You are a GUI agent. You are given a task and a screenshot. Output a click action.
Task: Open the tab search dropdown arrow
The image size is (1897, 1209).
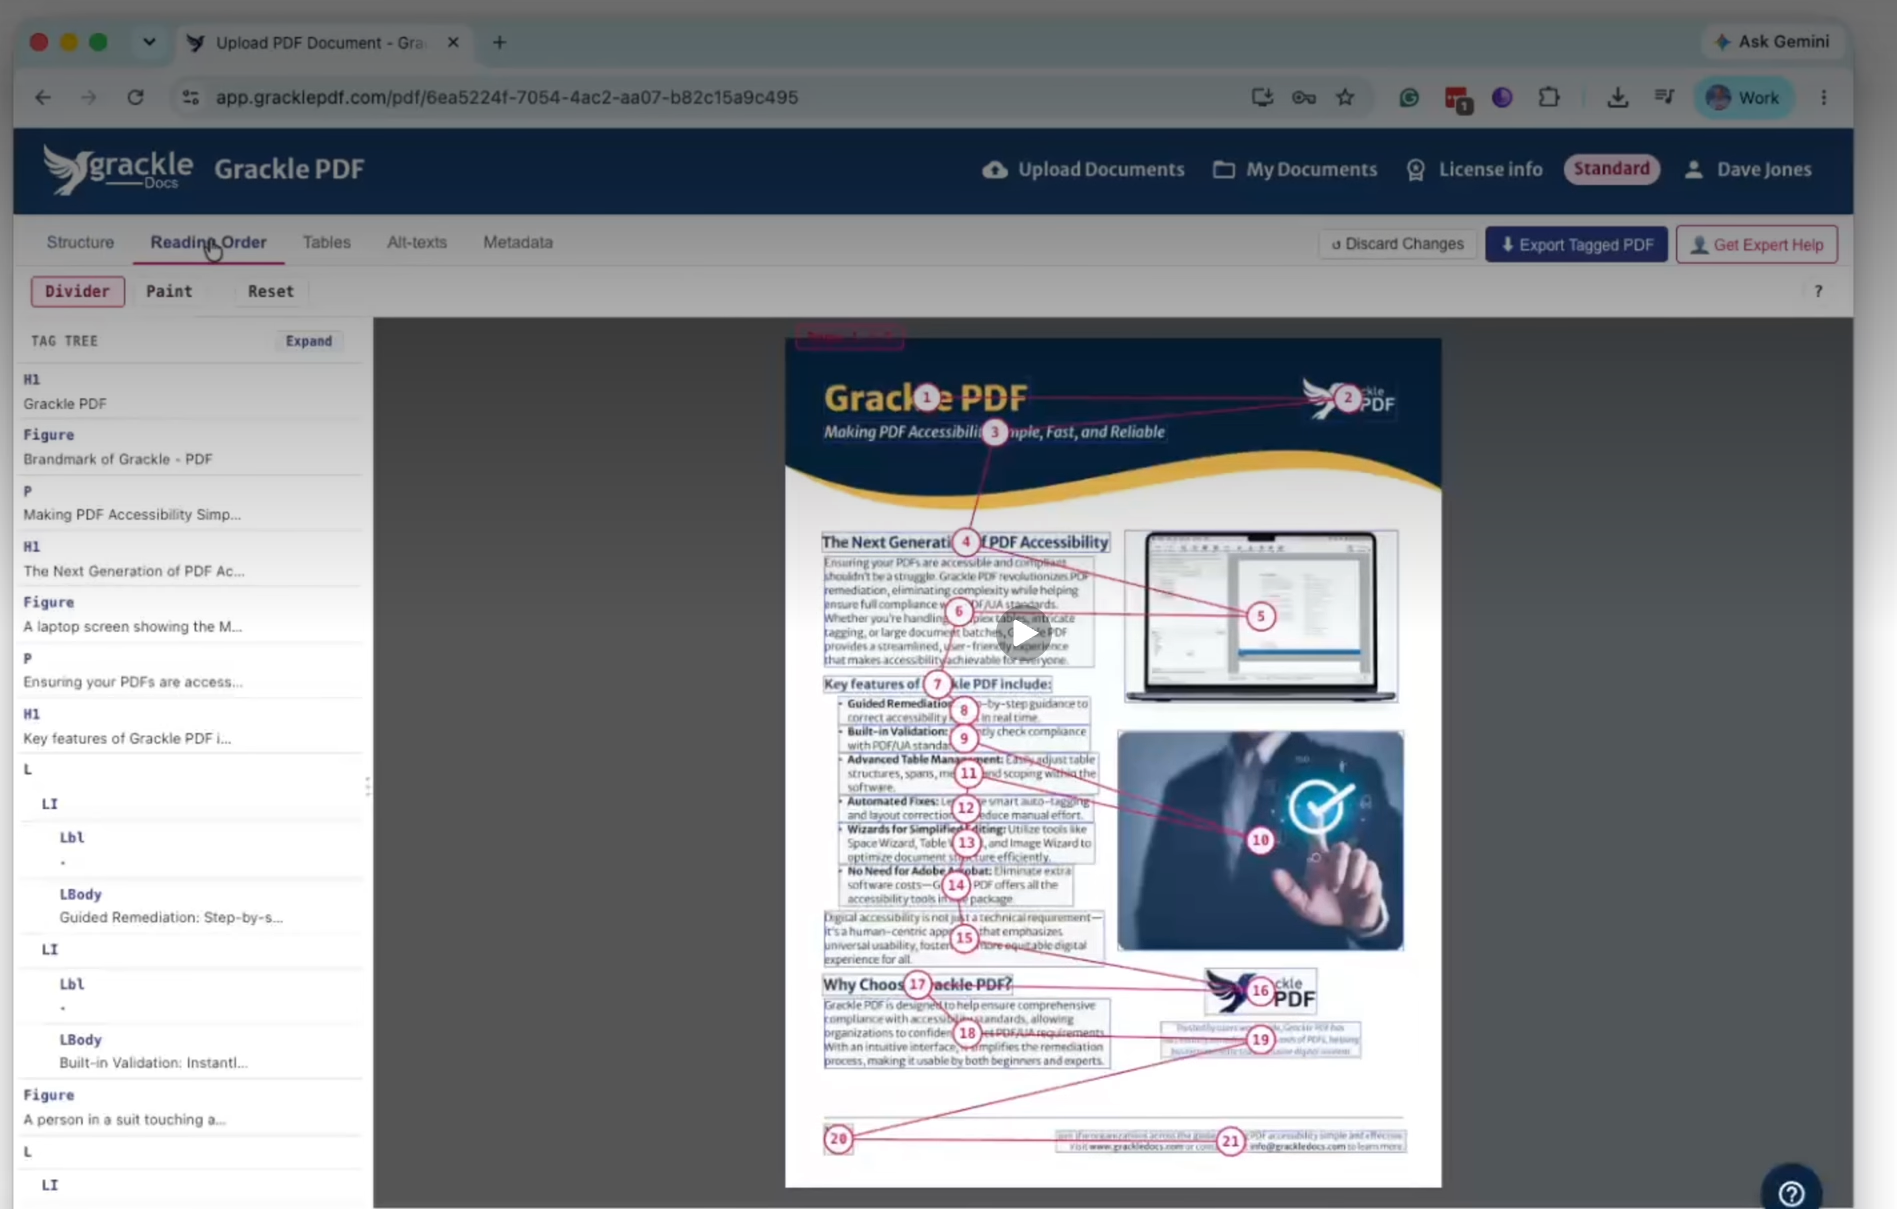click(149, 42)
